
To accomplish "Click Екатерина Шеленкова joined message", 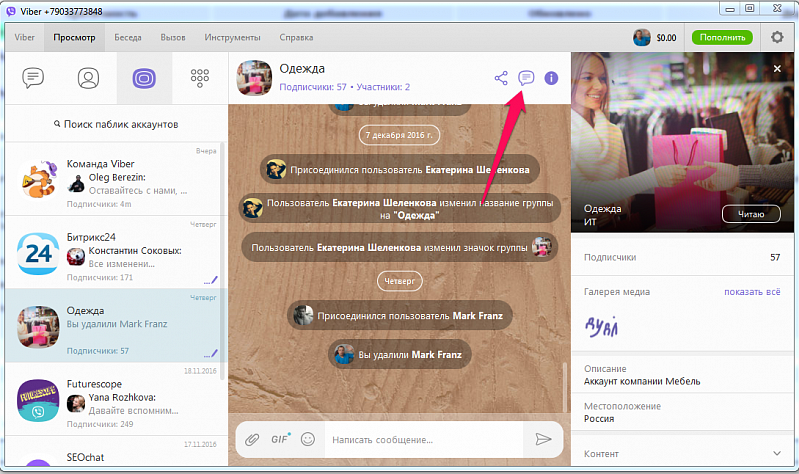I will [x=400, y=169].
